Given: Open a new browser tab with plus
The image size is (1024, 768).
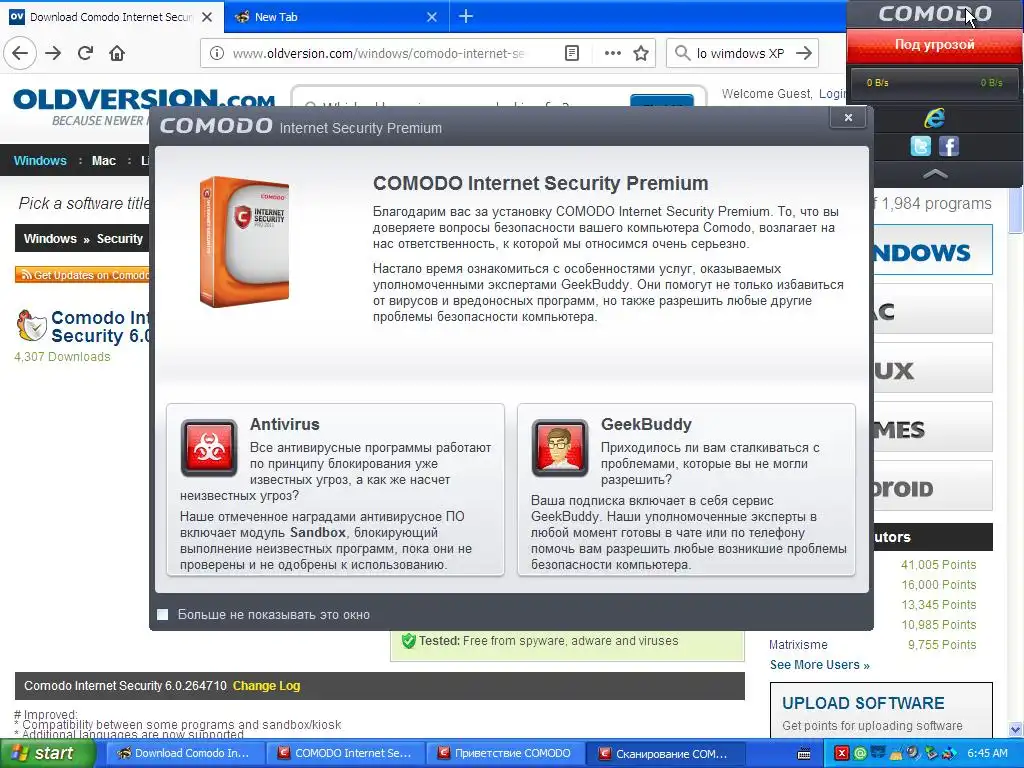Looking at the screenshot, I should pyautogui.click(x=466, y=17).
